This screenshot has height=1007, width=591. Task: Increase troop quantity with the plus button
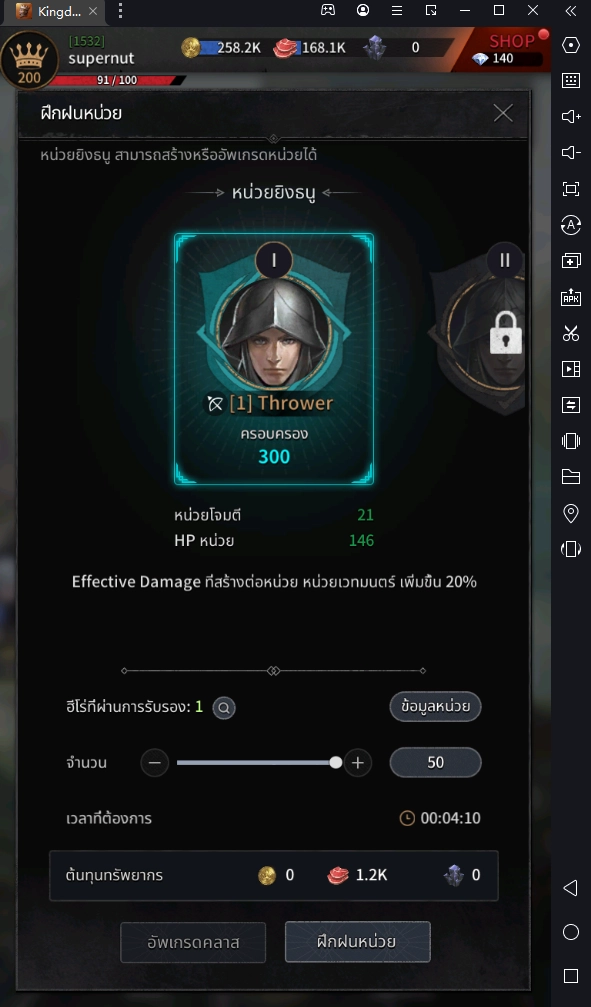pyautogui.click(x=358, y=763)
